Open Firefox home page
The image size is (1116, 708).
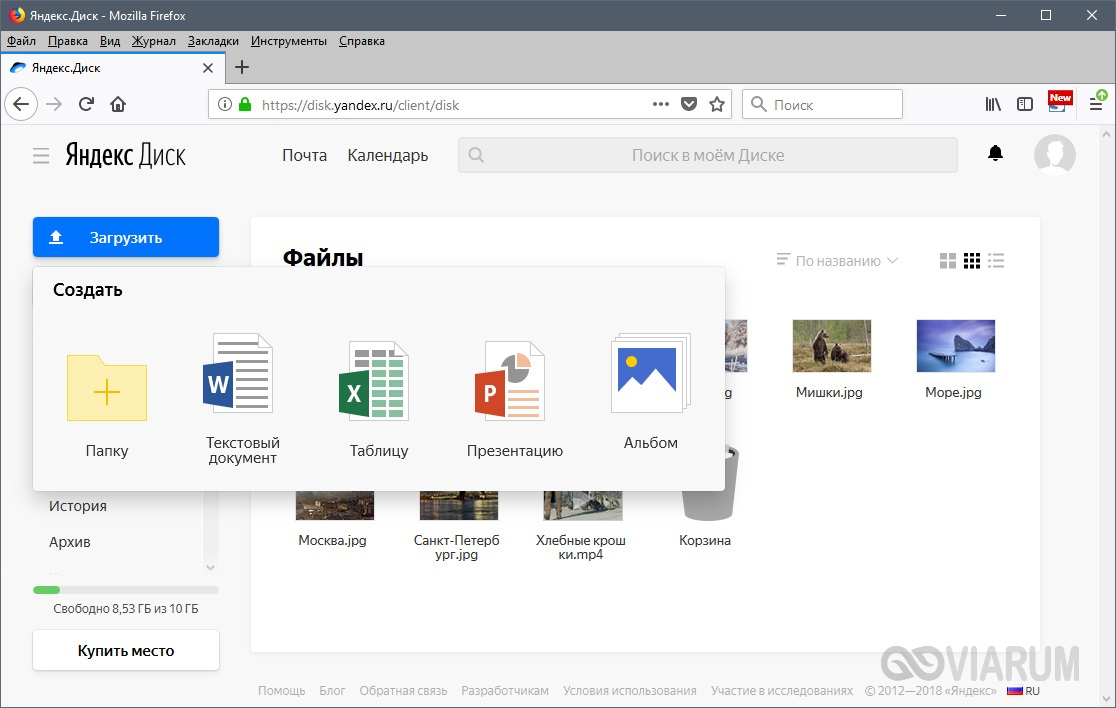118,105
